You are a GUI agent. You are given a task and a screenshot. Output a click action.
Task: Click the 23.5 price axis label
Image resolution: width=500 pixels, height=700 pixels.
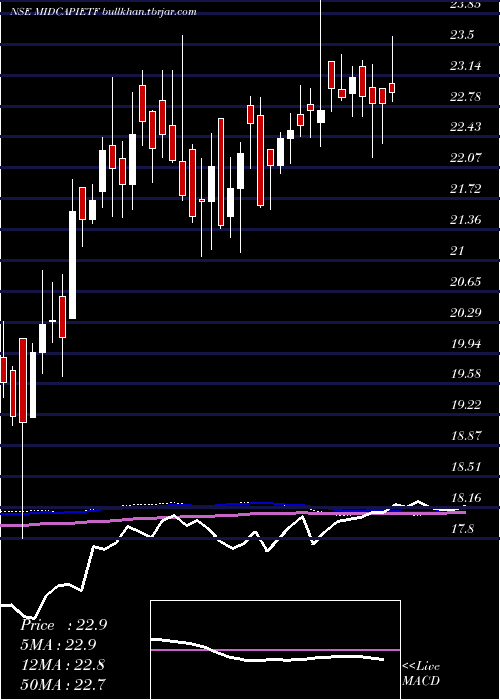click(462, 36)
